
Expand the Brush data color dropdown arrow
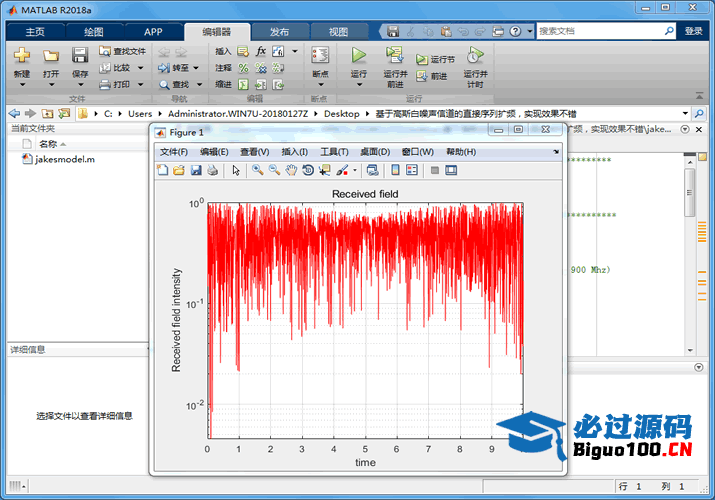(355, 170)
